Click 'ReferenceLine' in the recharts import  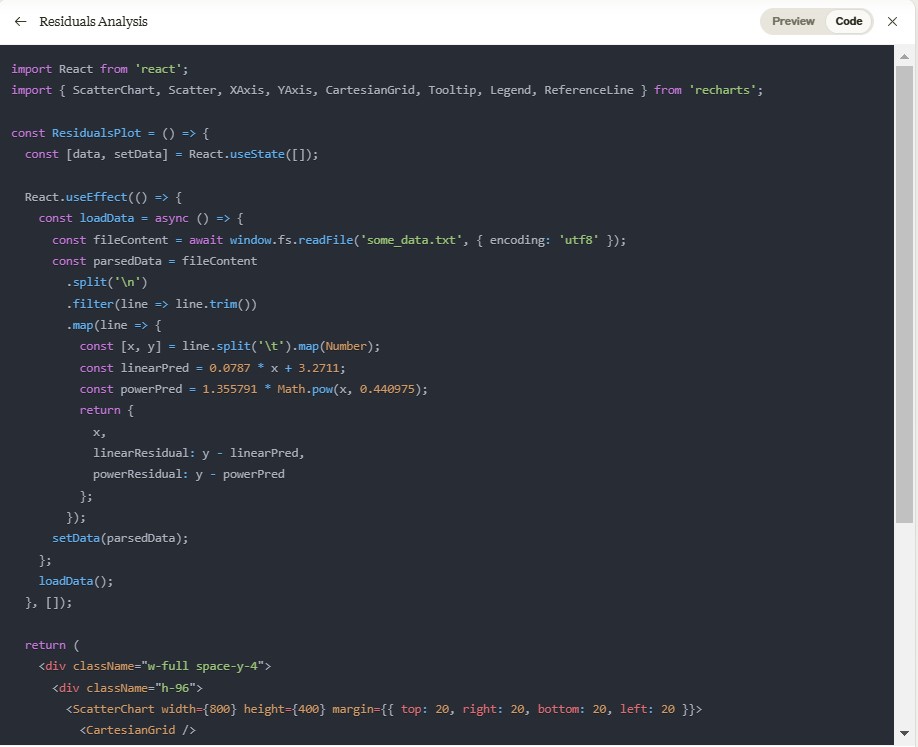point(588,90)
